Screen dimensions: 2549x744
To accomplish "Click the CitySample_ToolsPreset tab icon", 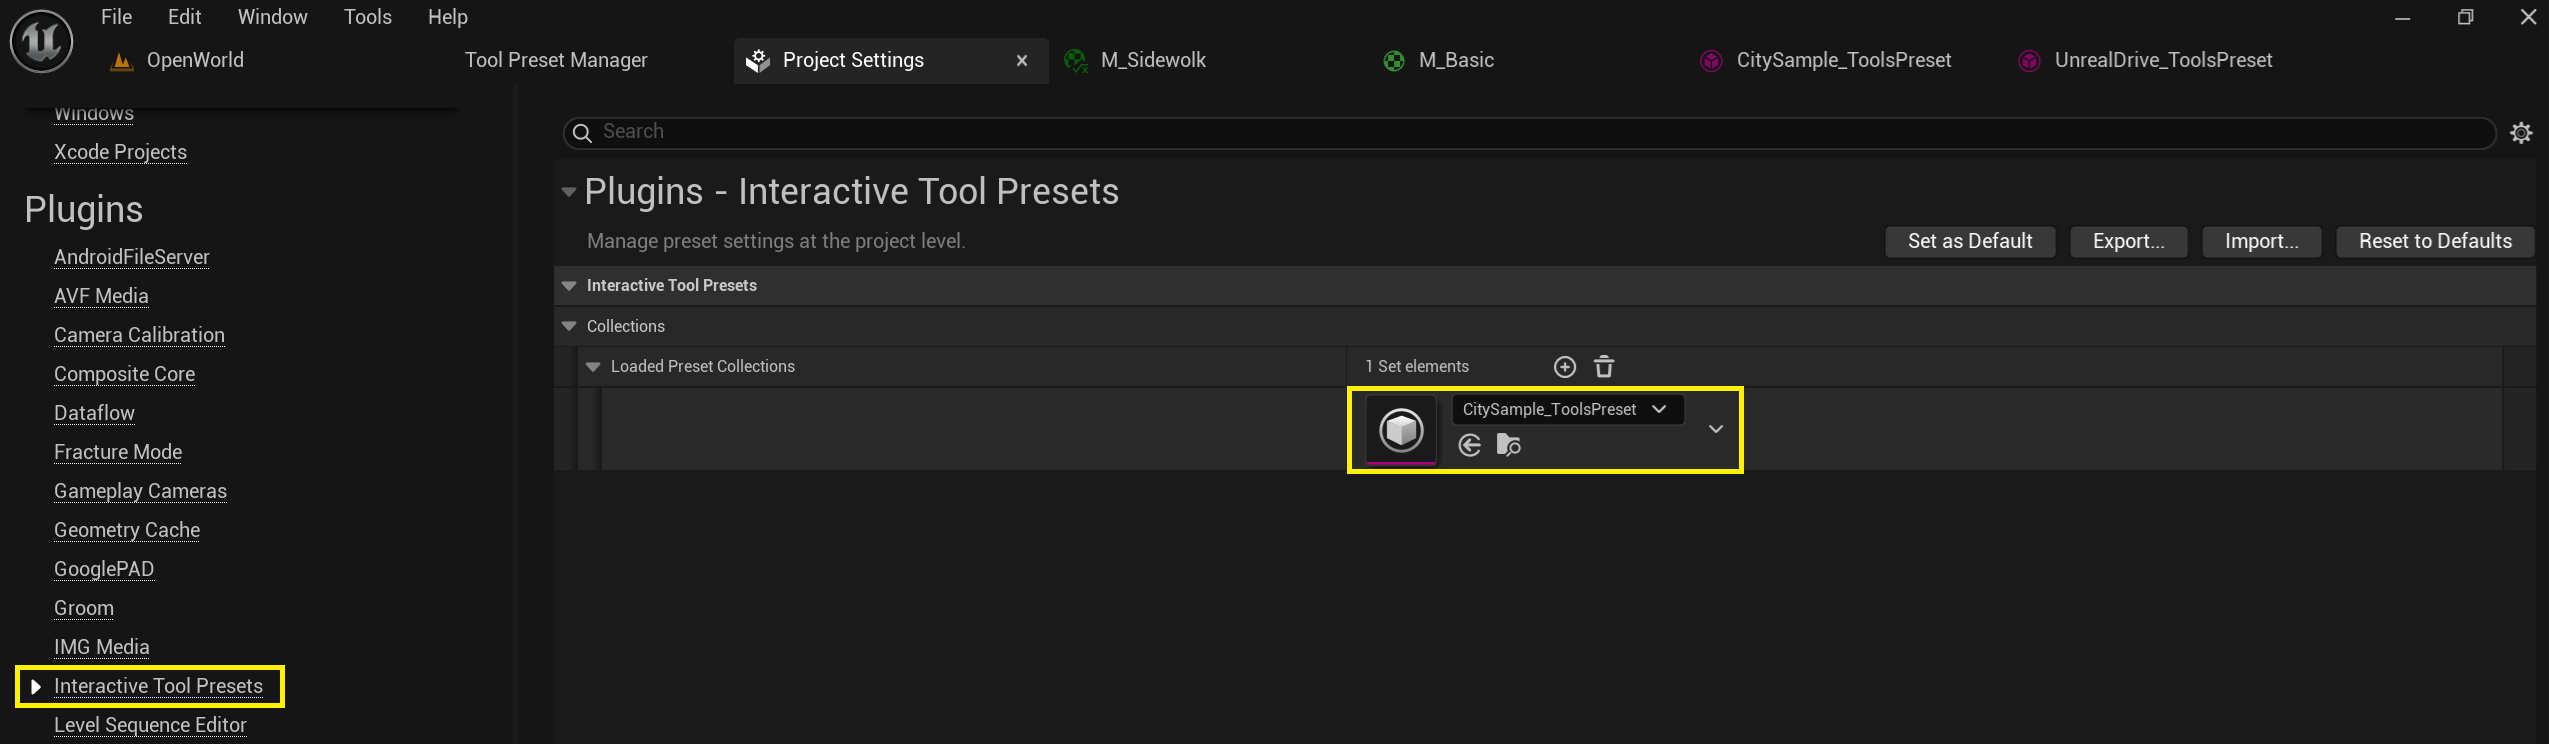I will coord(1712,61).
